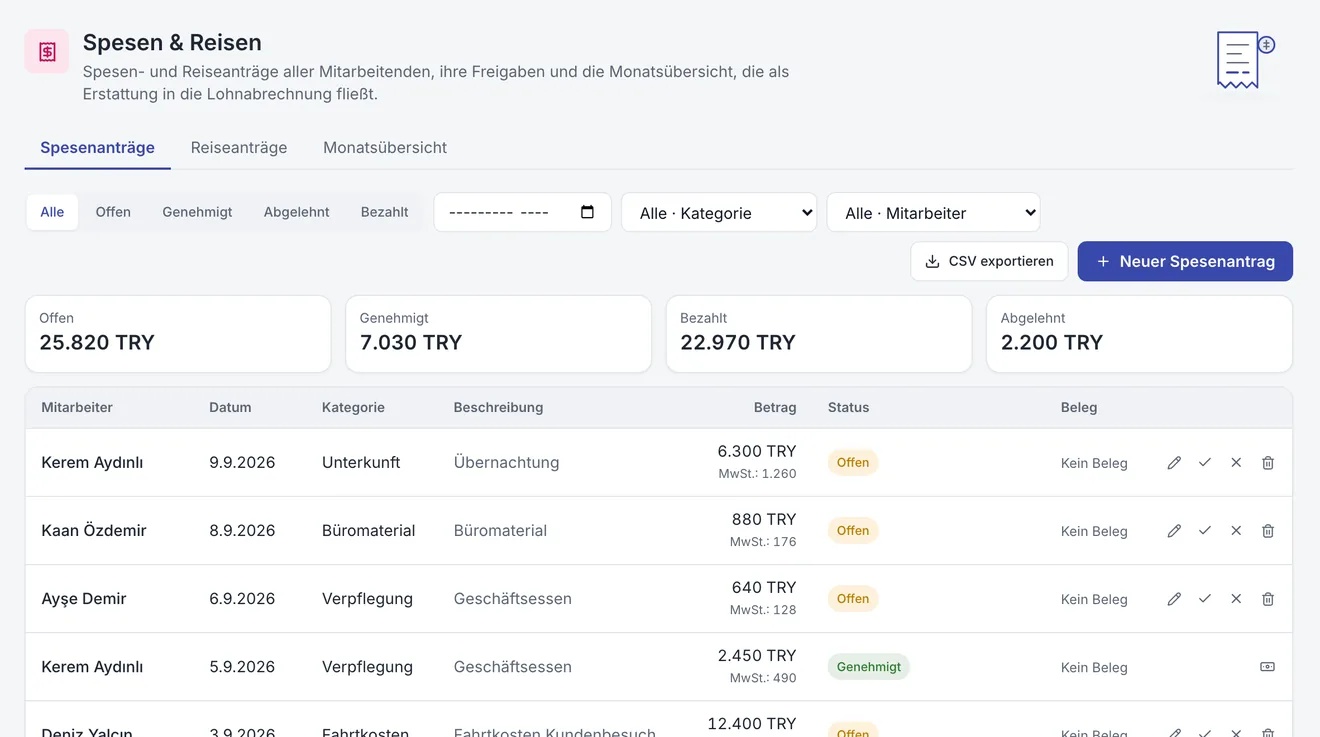Open the Alle · Kategorie dropdown
The width and height of the screenshot is (1320, 737).
(719, 213)
